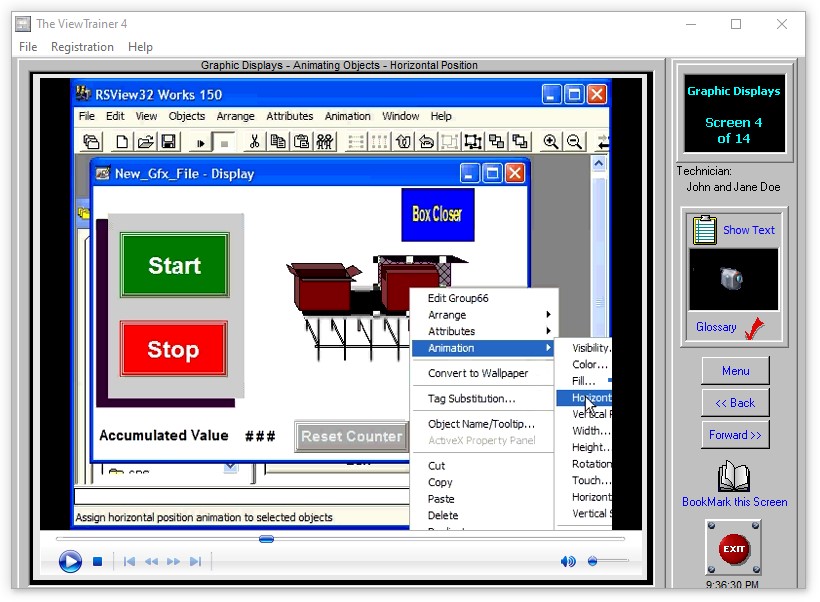Skip to next track in player

click(x=195, y=562)
